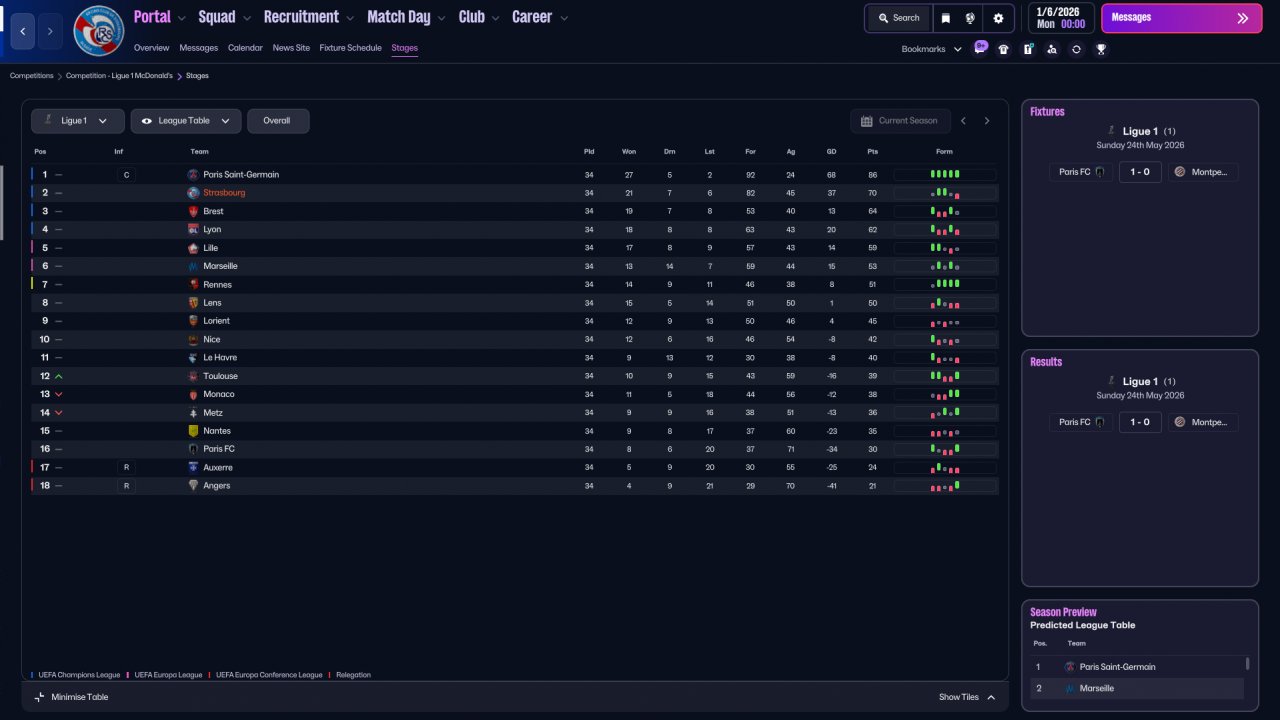This screenshot has width=1280, height=720.
Task: Click the Toulouse club crest
Action: pos(193,376)
